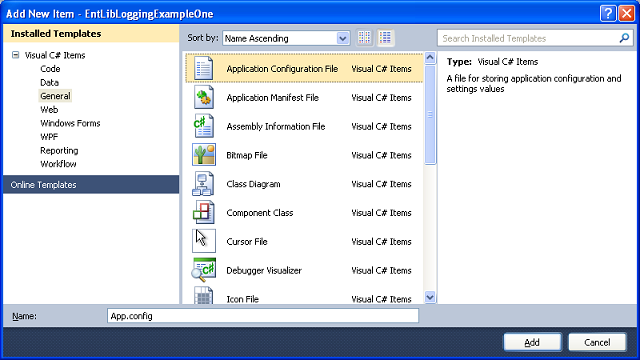
Task: Click 'Debugger Visualizer' name text
Action: [264, 270]
